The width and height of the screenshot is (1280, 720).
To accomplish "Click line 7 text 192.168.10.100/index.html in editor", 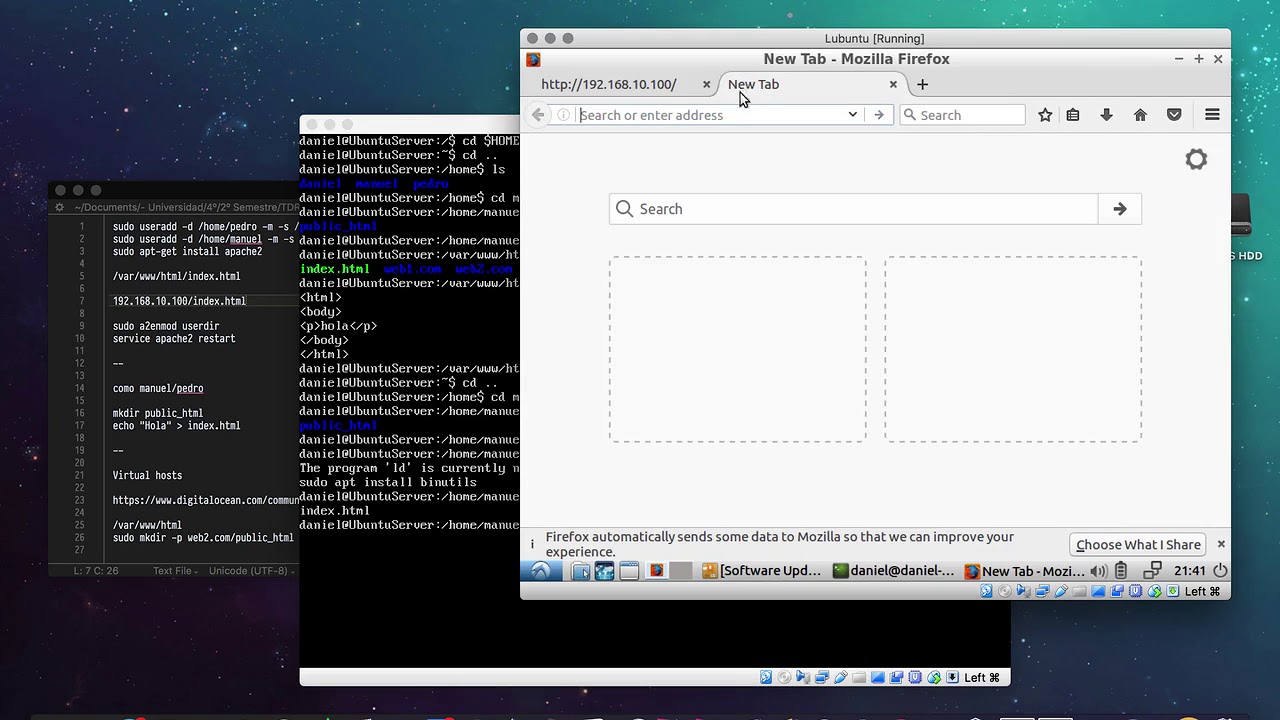I will pos(179,301).
